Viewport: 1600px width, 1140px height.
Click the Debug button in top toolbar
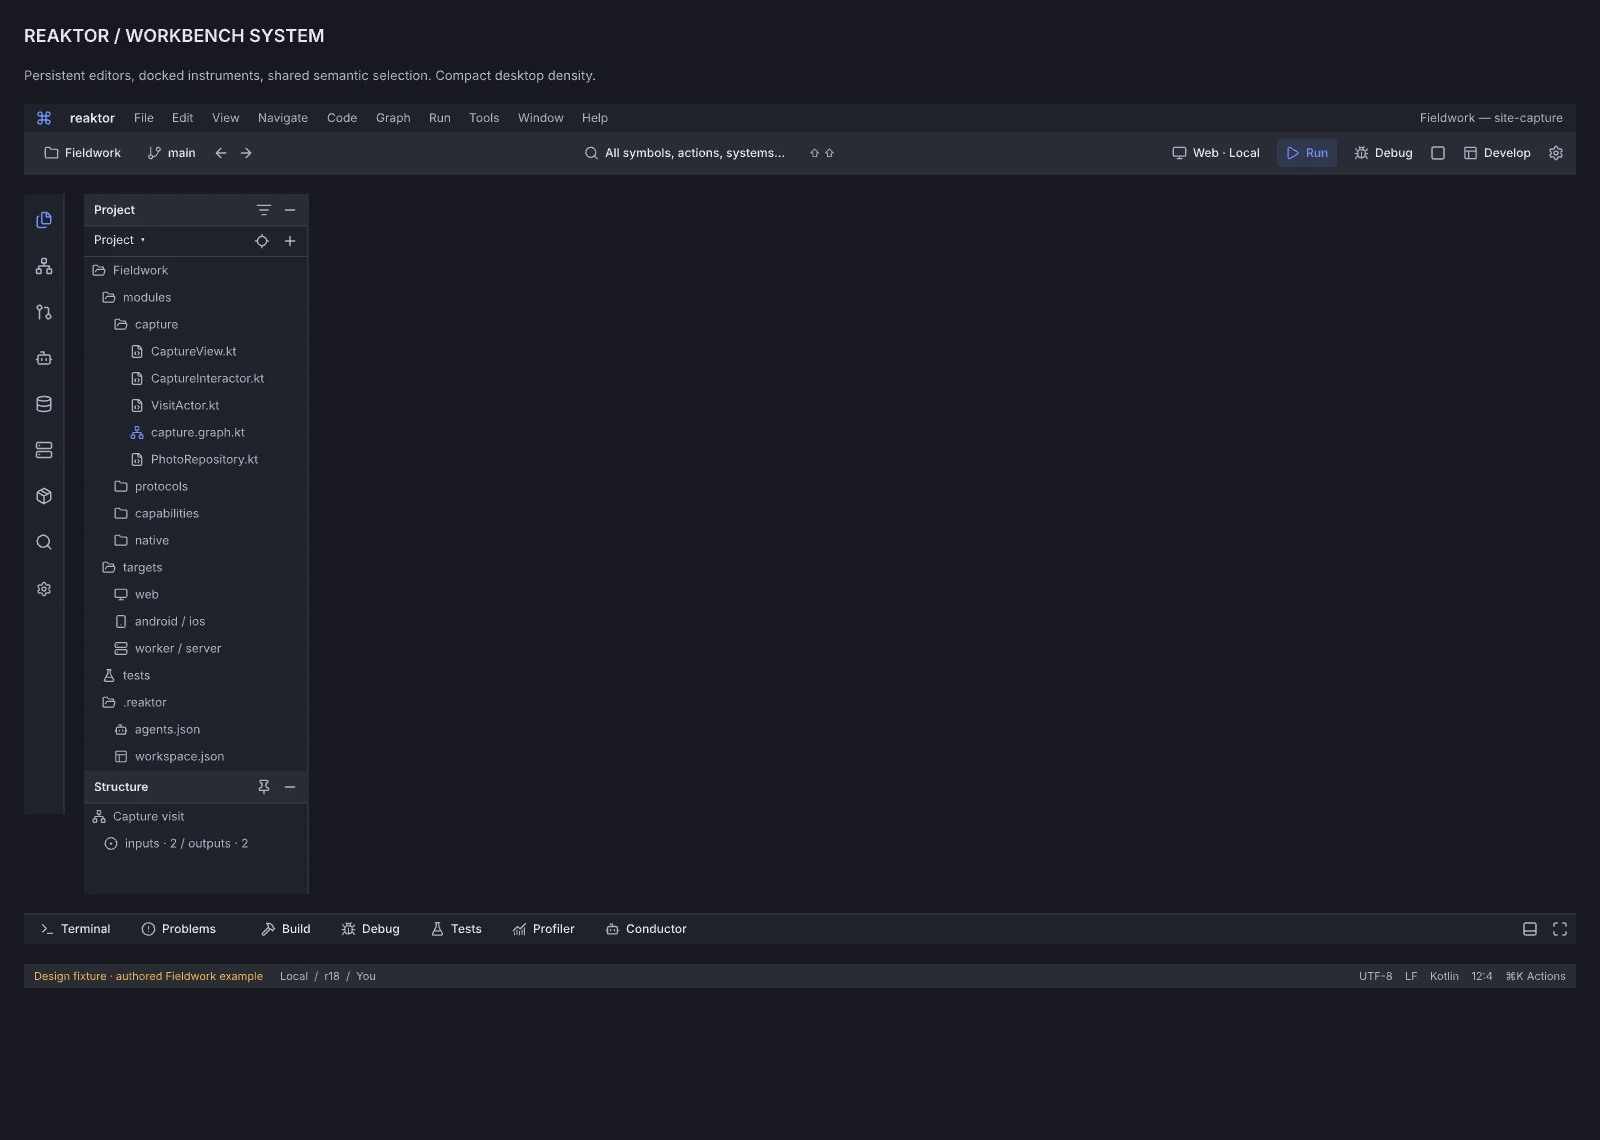pos(1383,153)
